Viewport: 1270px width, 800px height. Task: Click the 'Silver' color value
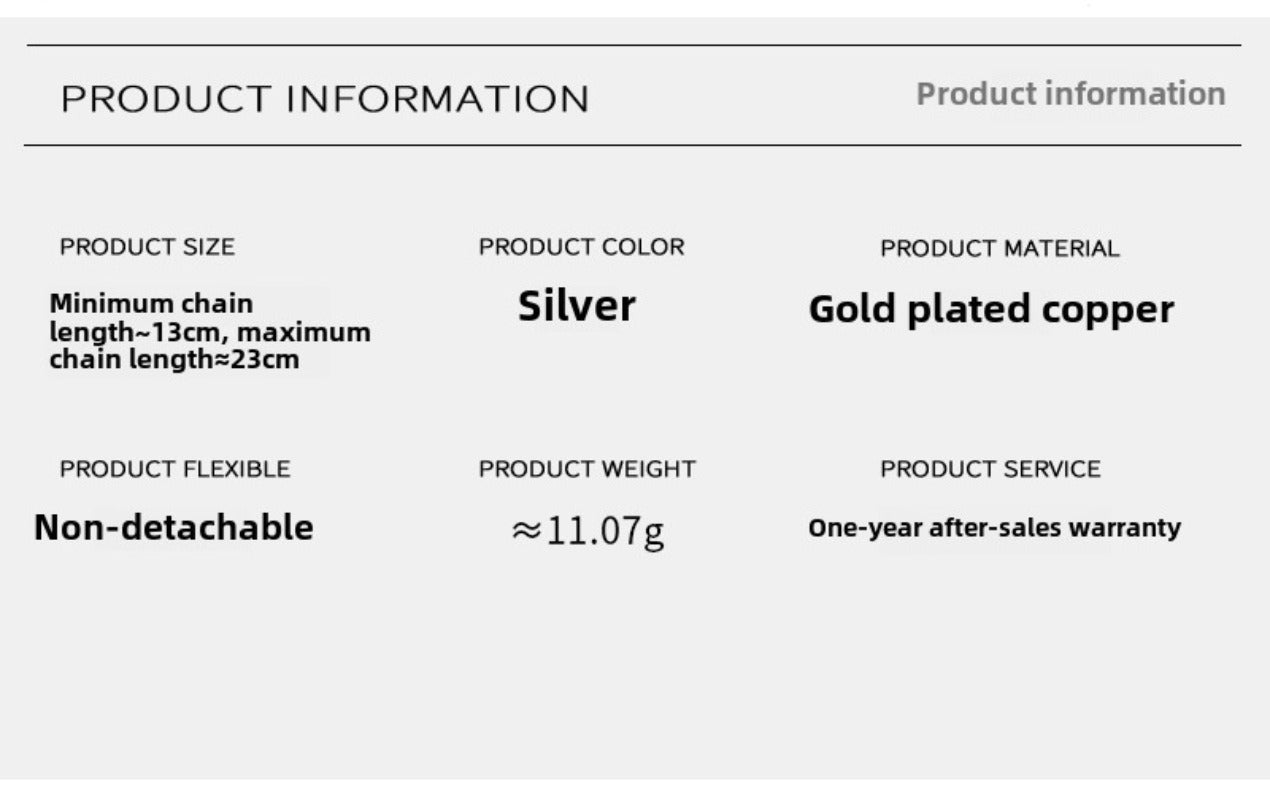(x=576, y=306)
